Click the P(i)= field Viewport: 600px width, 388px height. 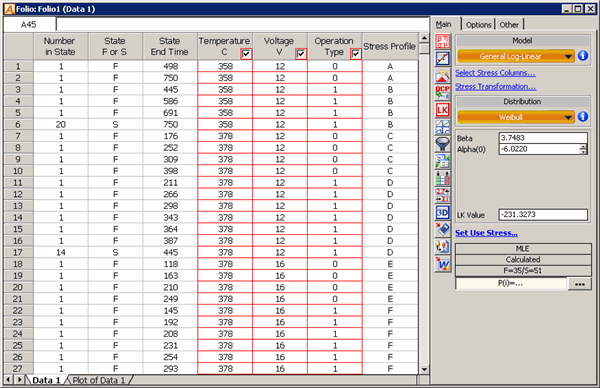pos(511,284)
